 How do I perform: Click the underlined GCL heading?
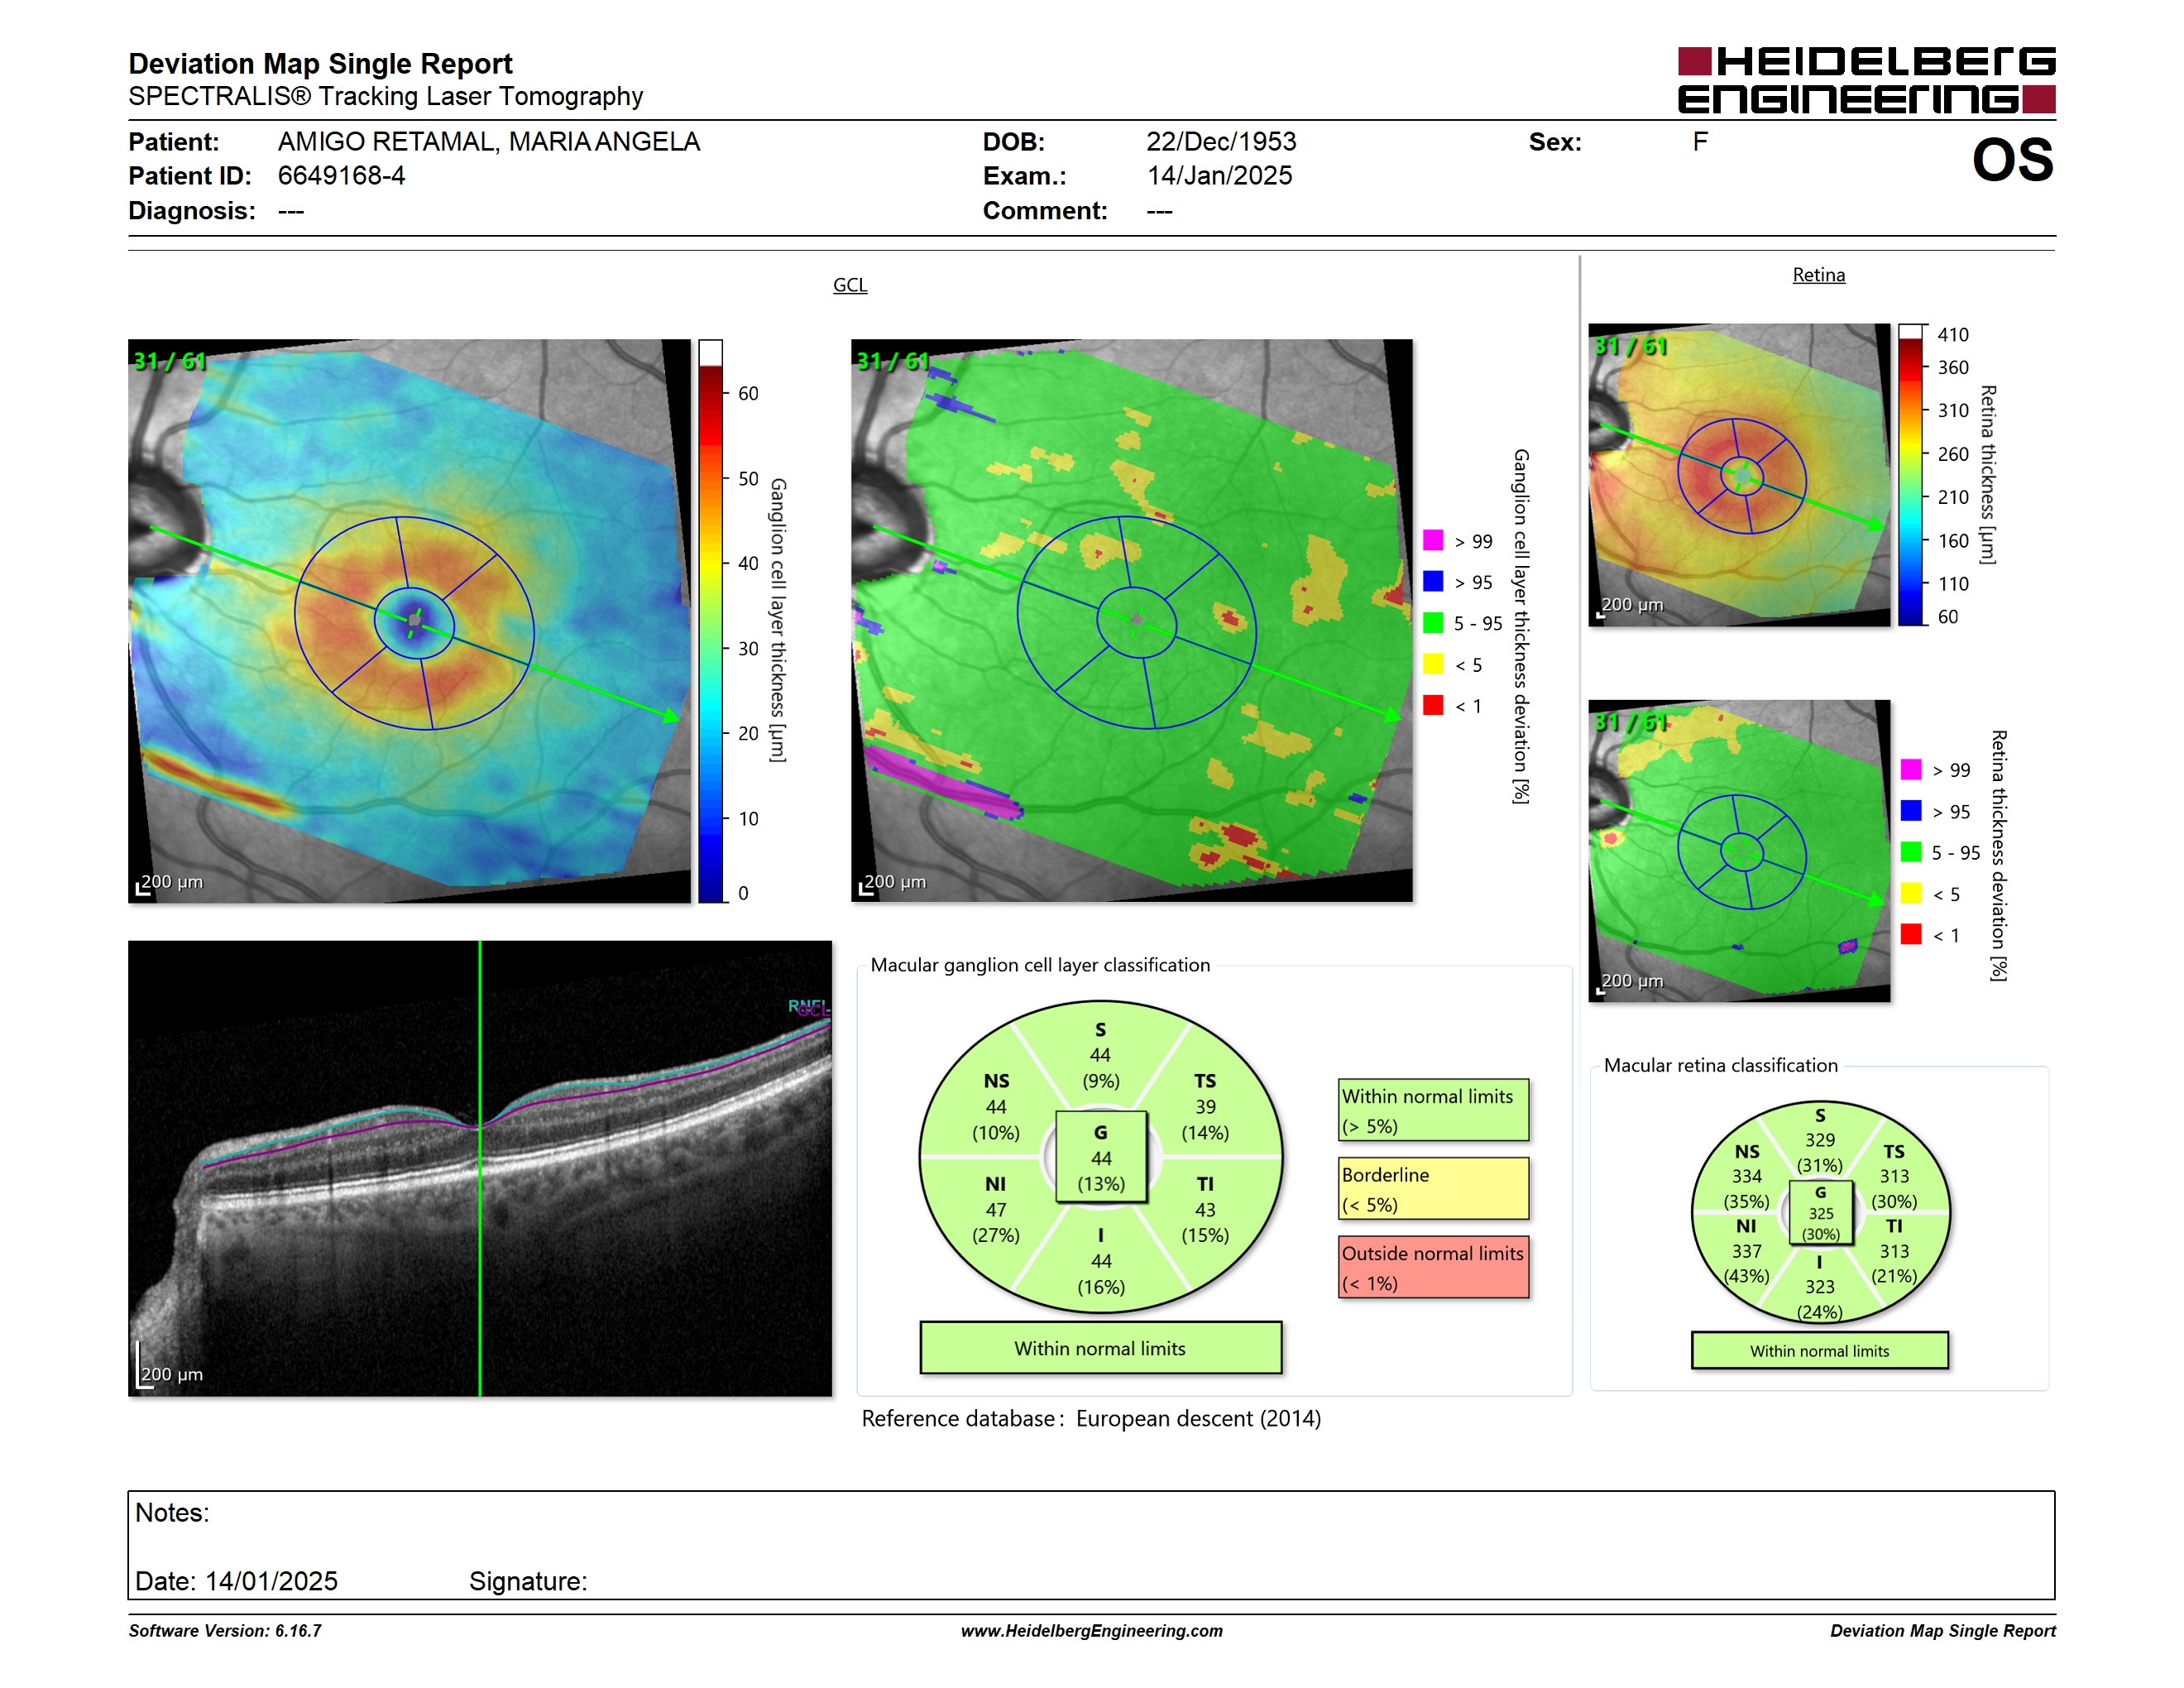(x=850, y=285)
